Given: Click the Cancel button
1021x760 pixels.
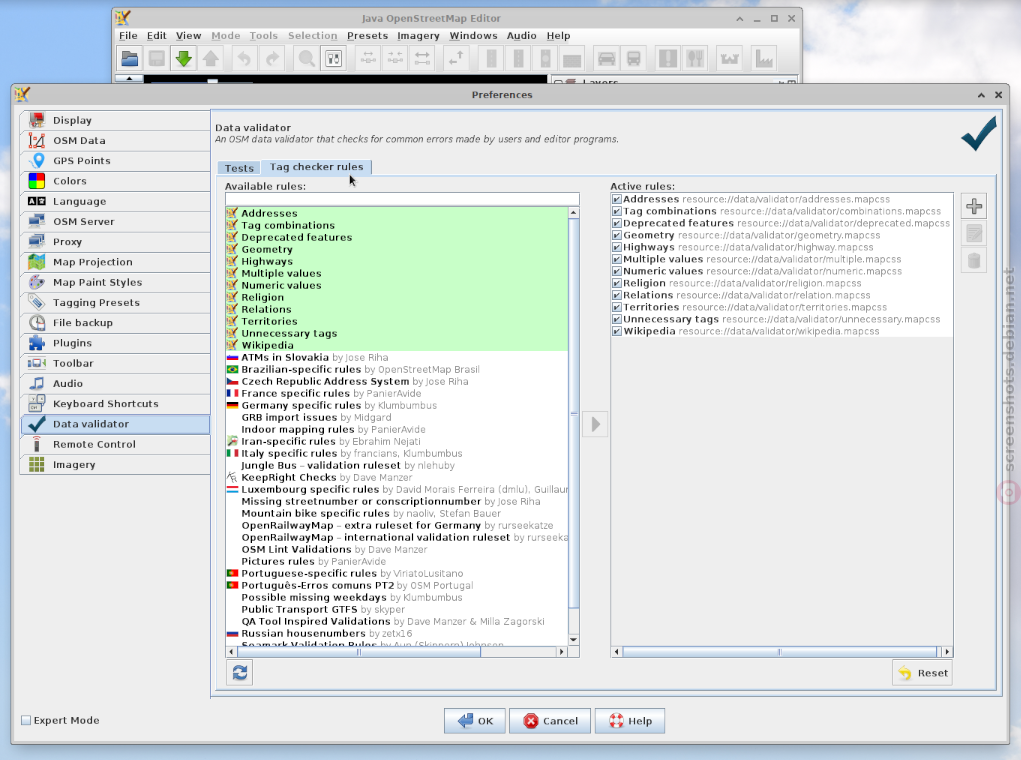Looking at the screenshot, I should pos(550,721).
